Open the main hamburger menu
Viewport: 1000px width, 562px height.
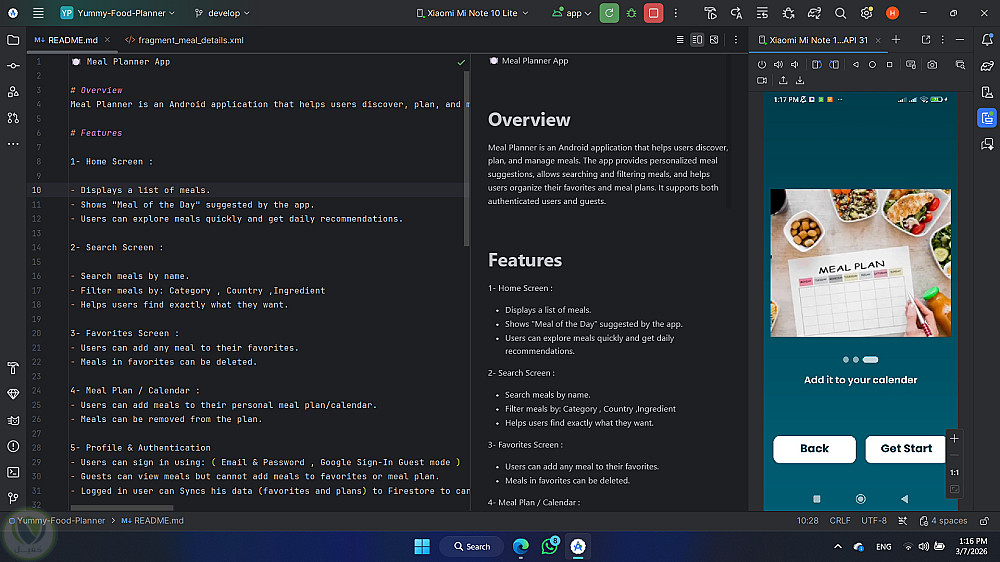tap(38, 13)
